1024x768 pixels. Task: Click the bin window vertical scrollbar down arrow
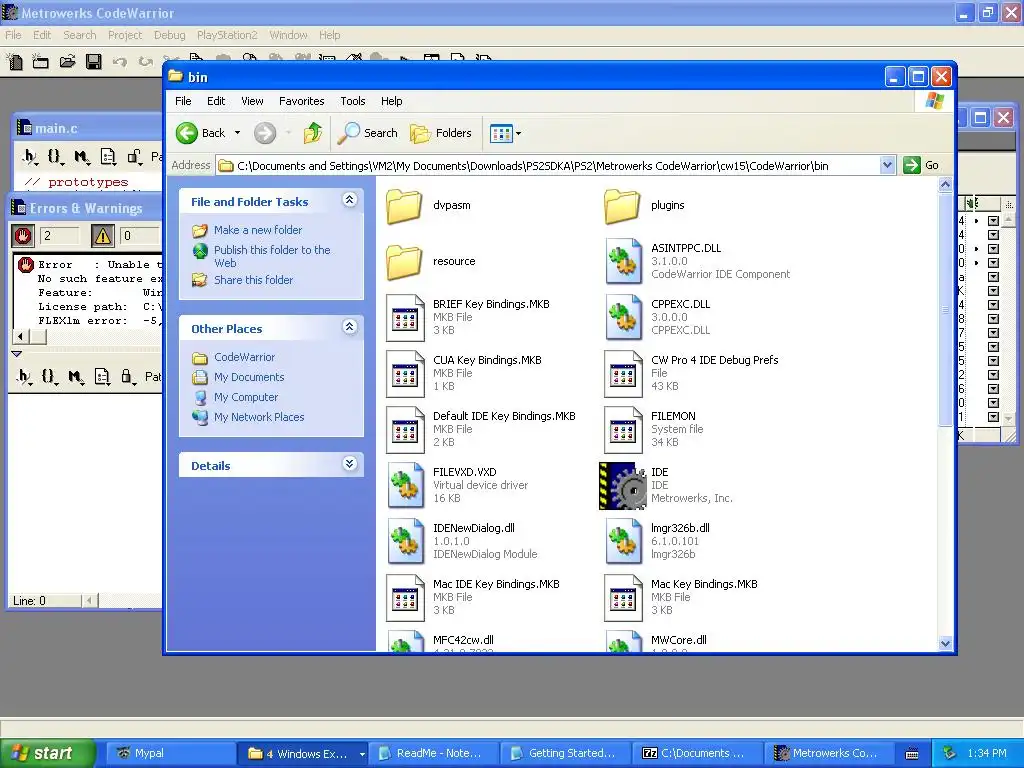tap(945, 643)
